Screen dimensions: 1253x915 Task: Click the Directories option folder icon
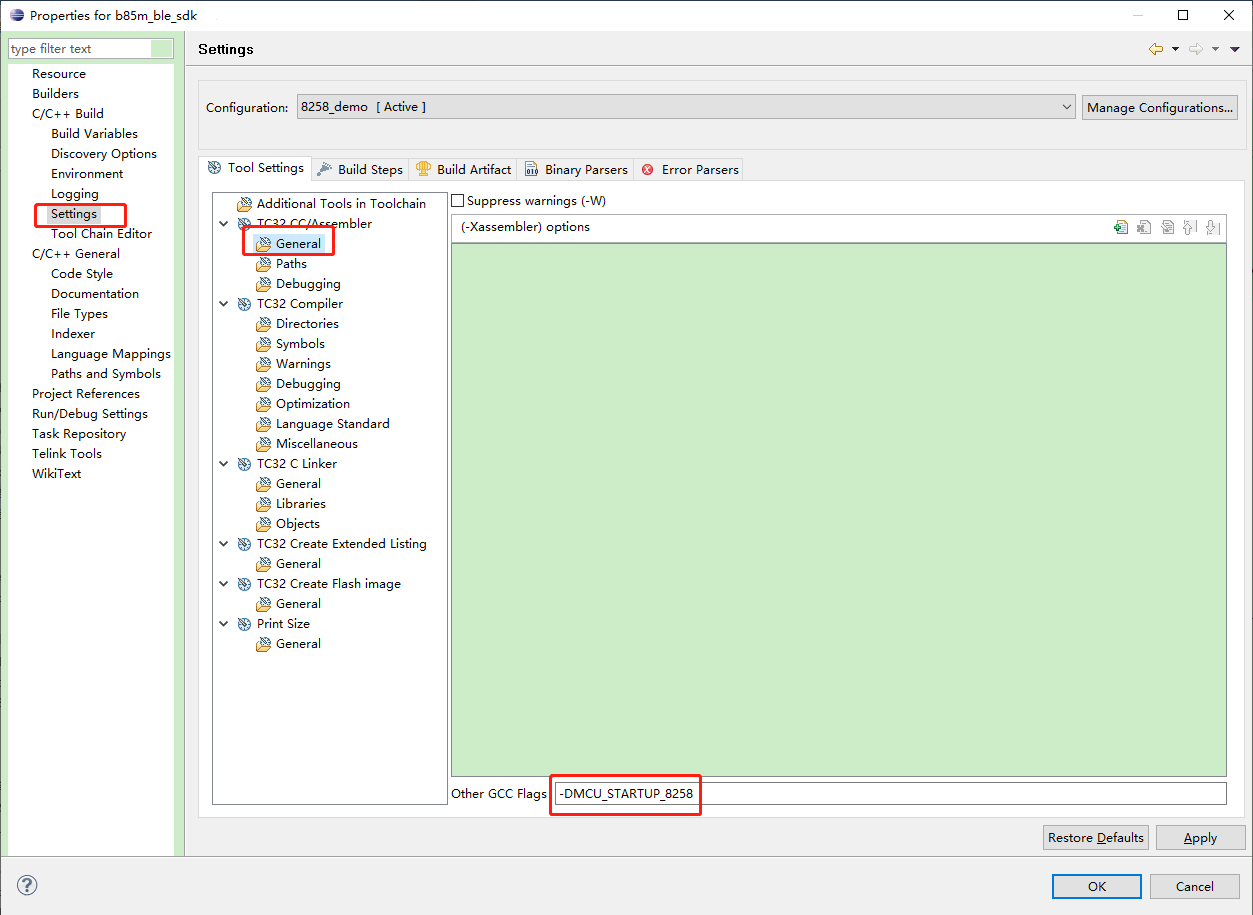tap(264, 323)
